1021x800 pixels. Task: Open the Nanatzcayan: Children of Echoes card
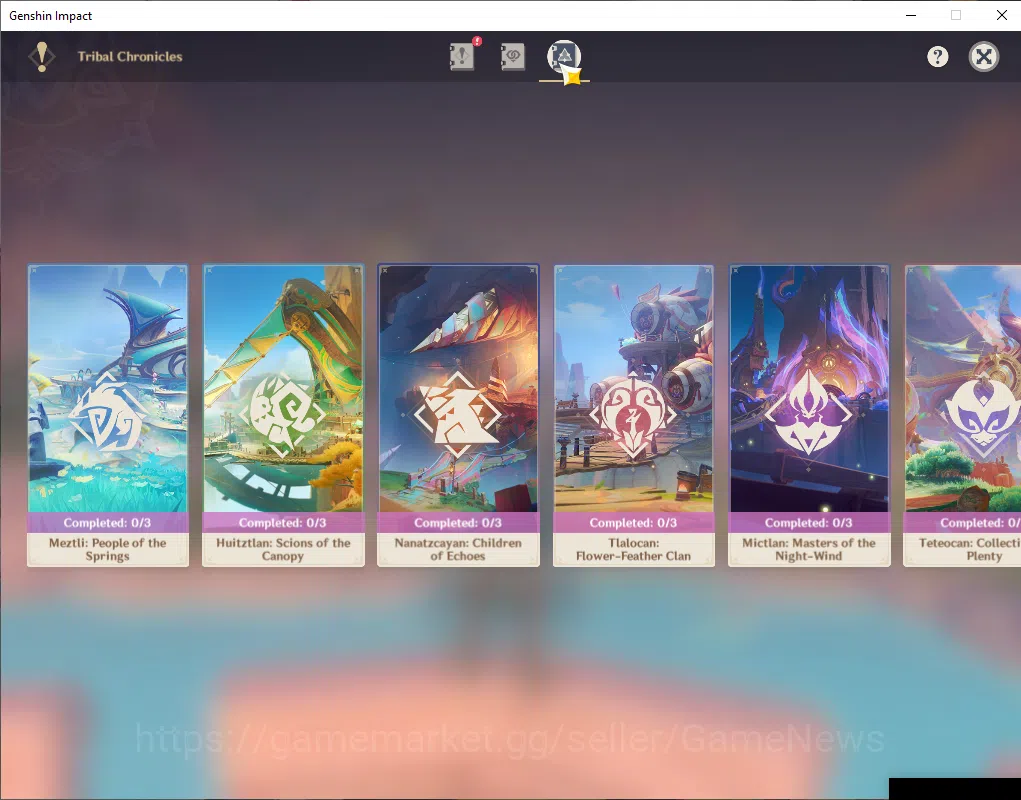[458, 415]
